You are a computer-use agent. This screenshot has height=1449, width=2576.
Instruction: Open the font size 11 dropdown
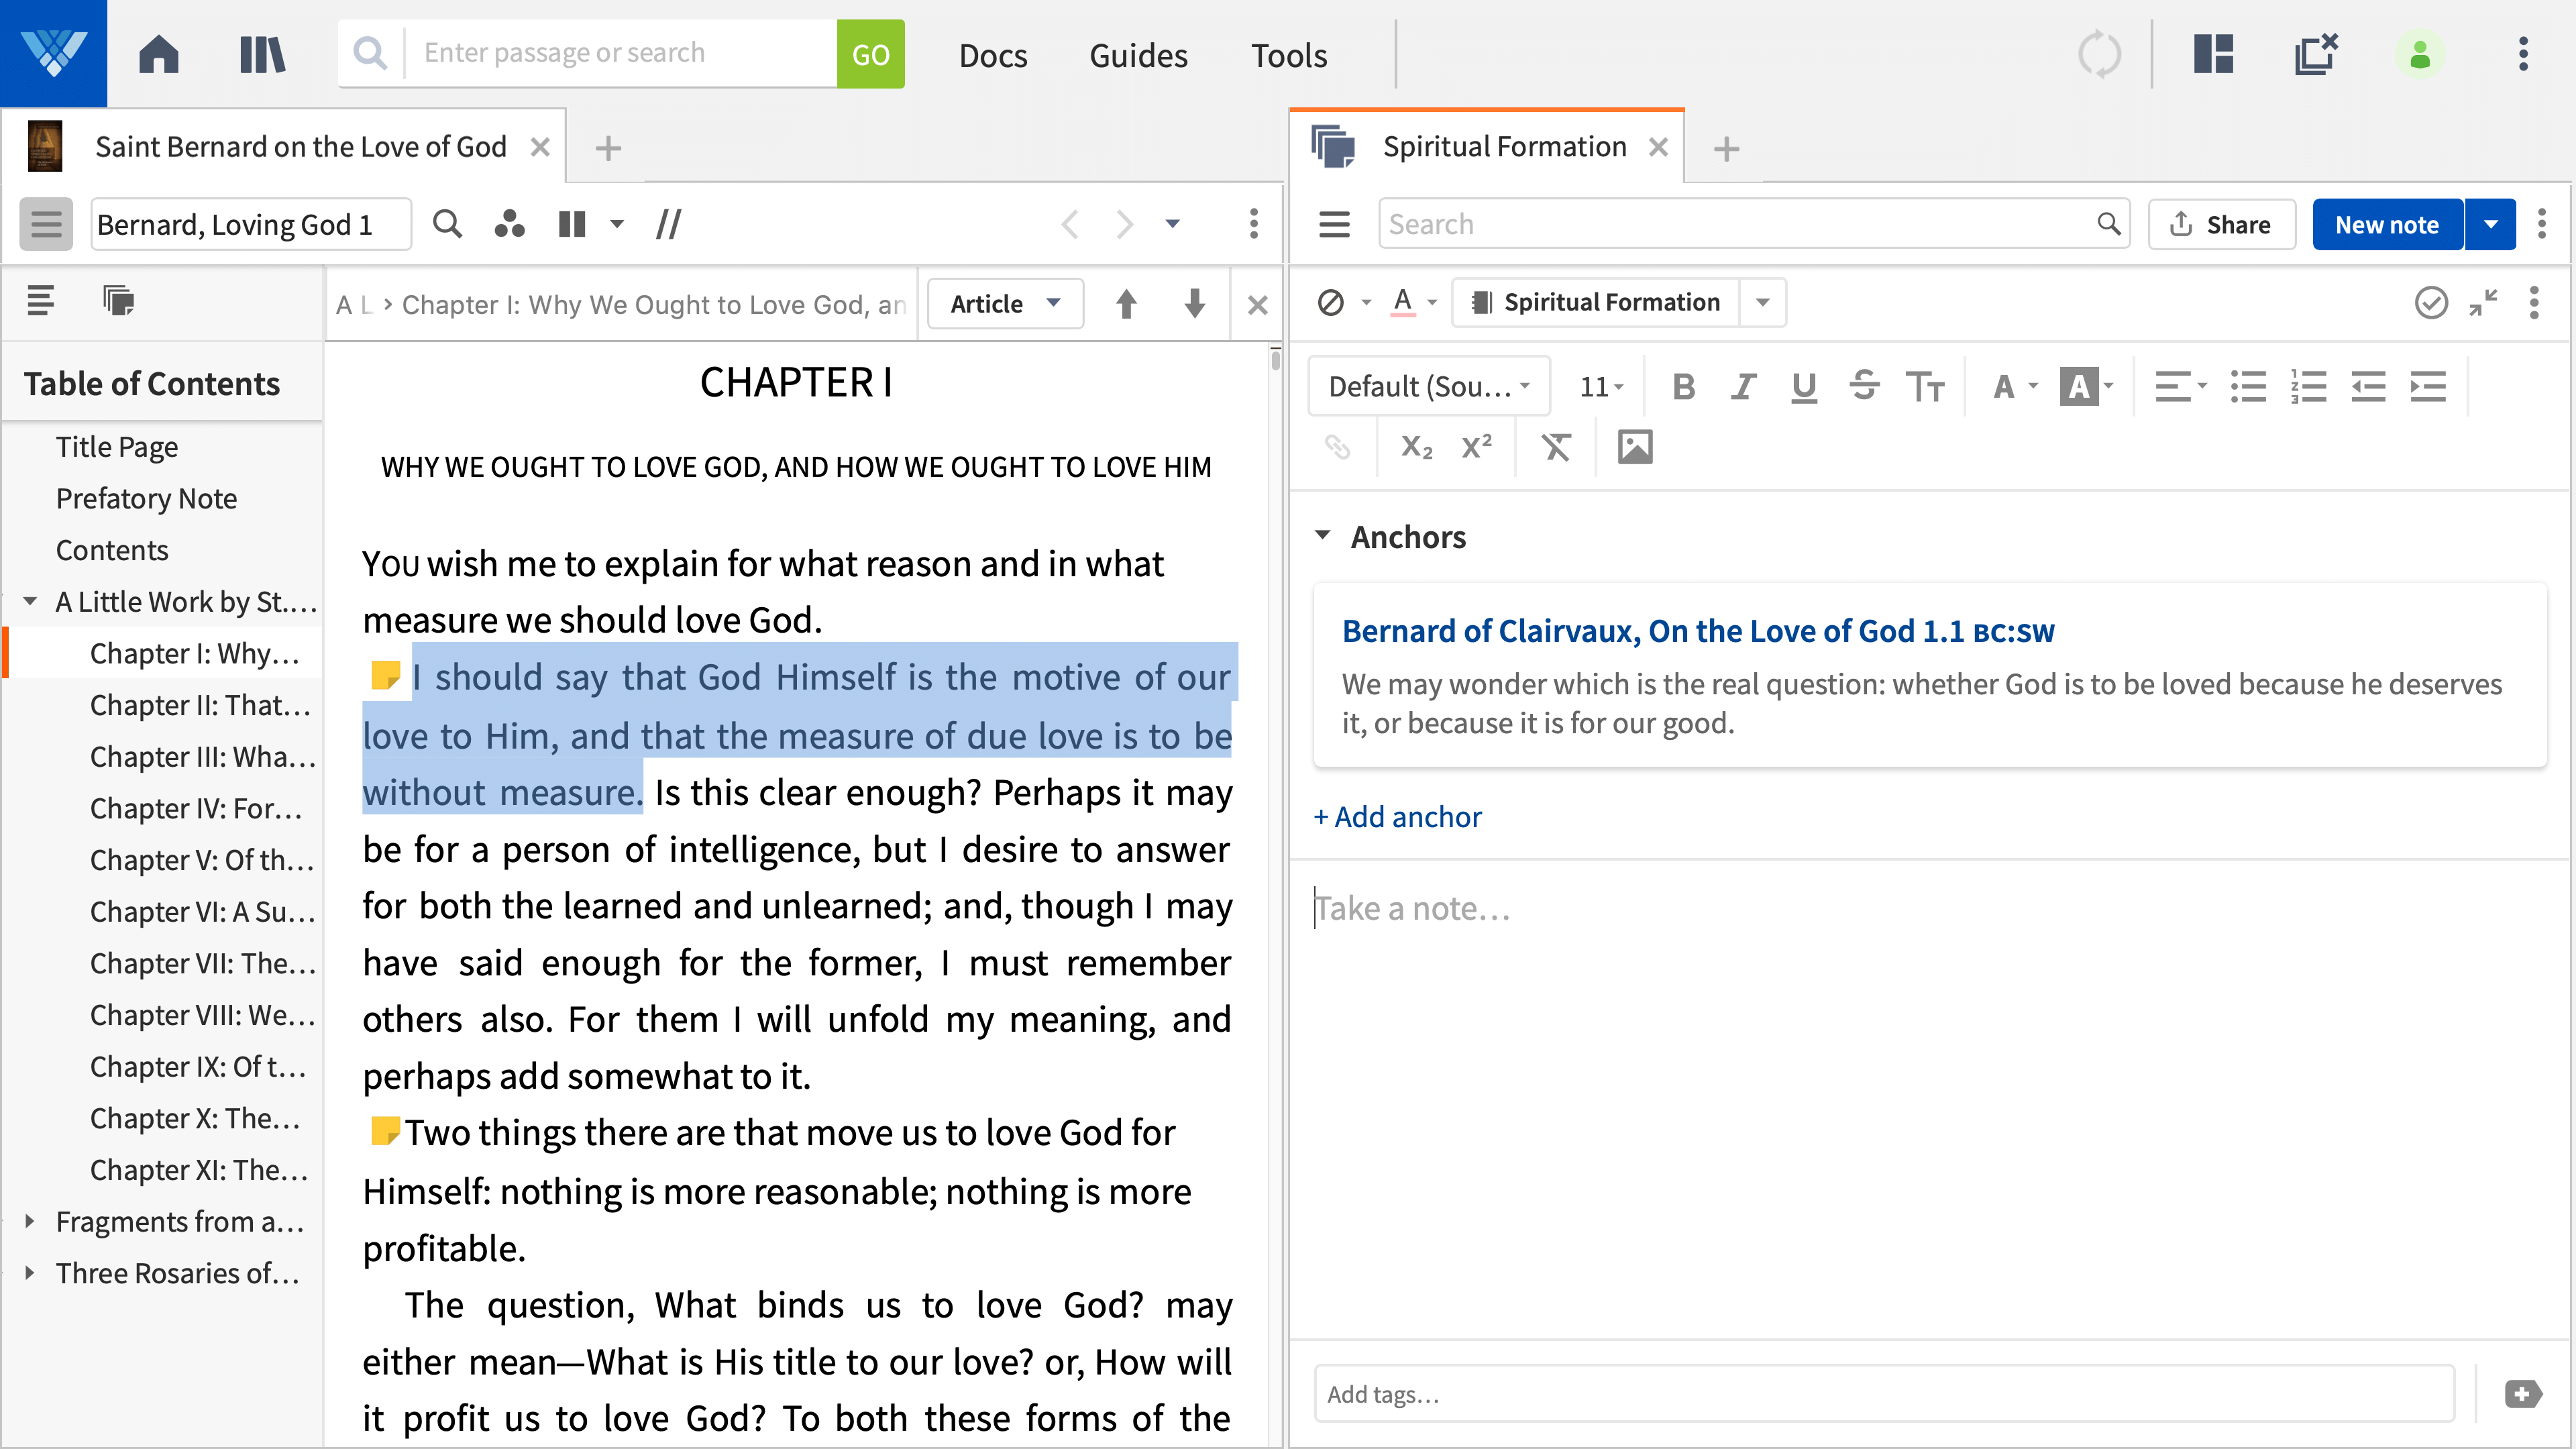click(x=1601, y=386)
